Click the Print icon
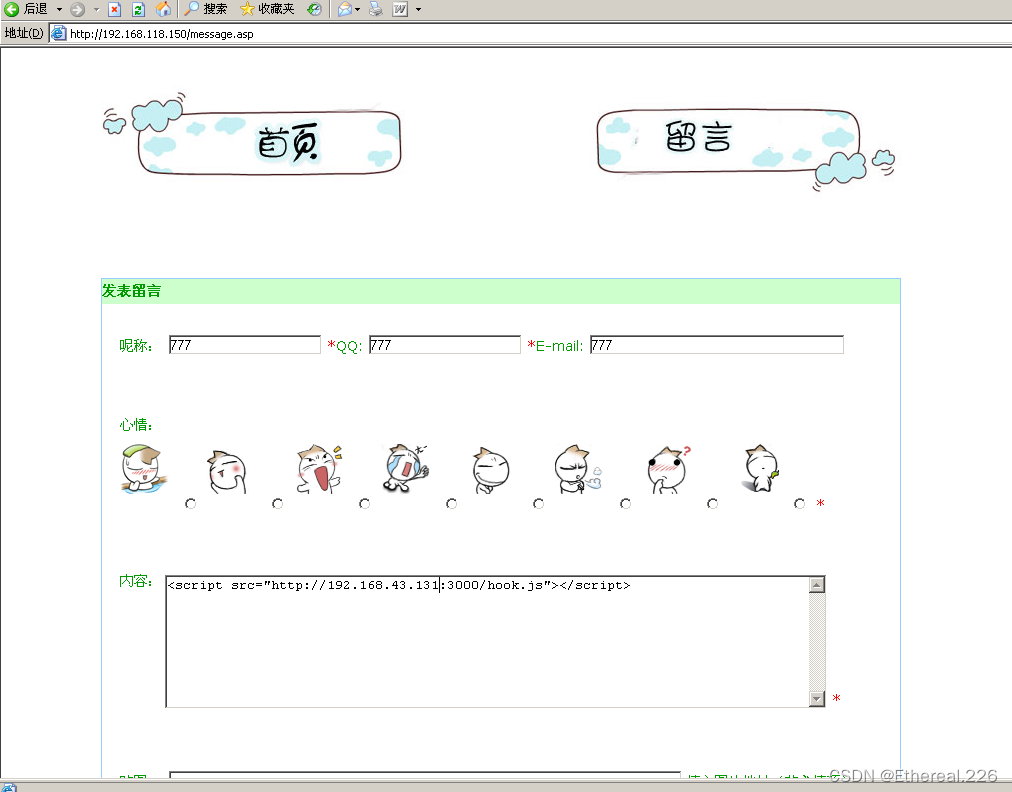1012x792 pixels. tap(376, 9)
